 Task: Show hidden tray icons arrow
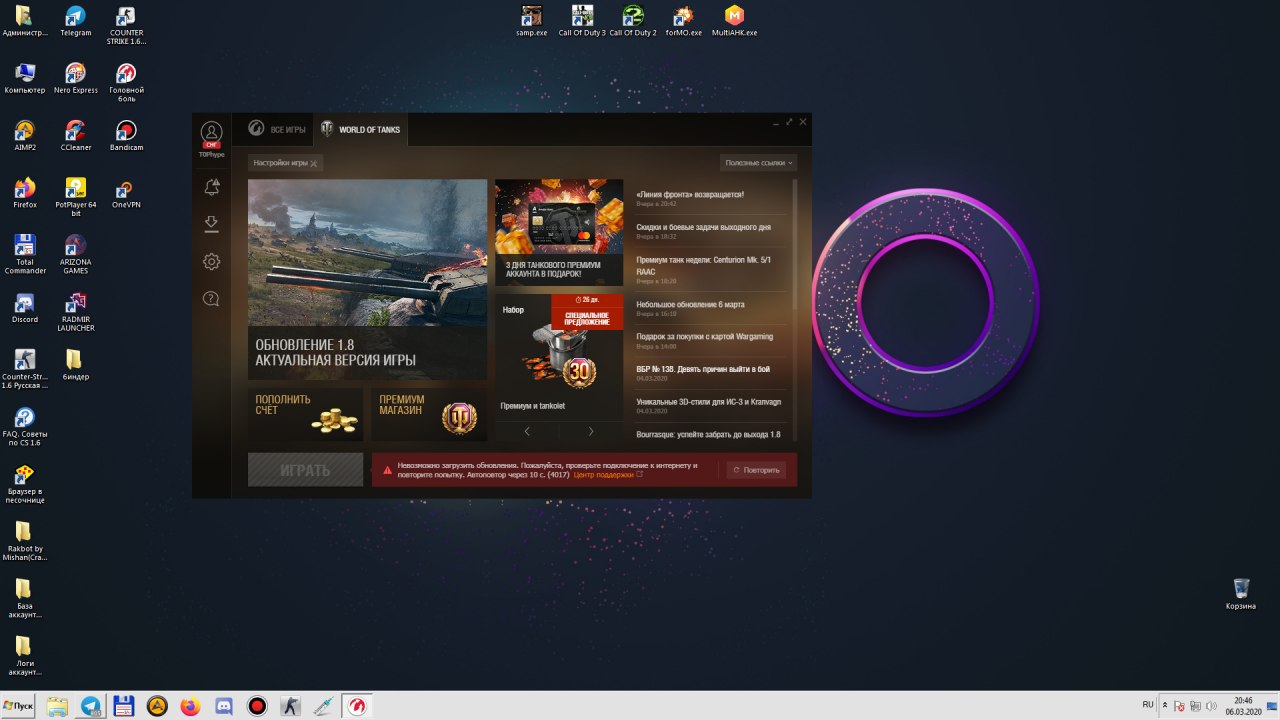(x=1164, y=706)
